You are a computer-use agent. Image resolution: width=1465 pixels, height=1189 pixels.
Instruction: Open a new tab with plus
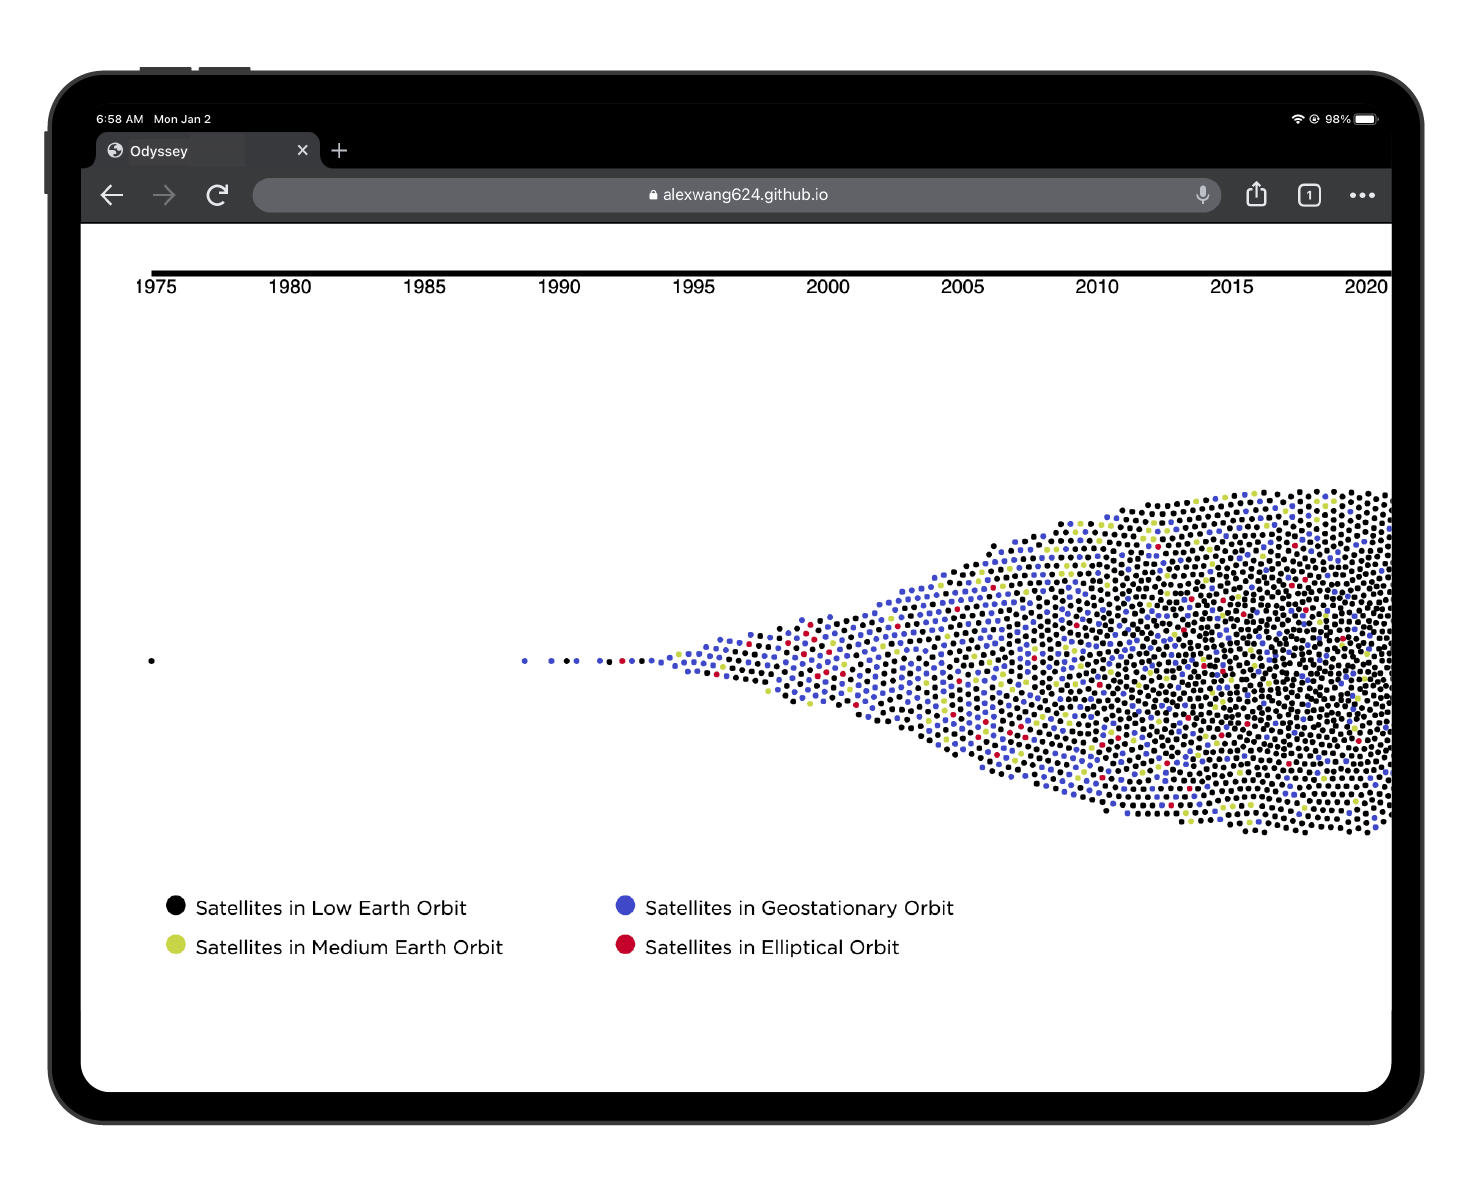point(339,151)
